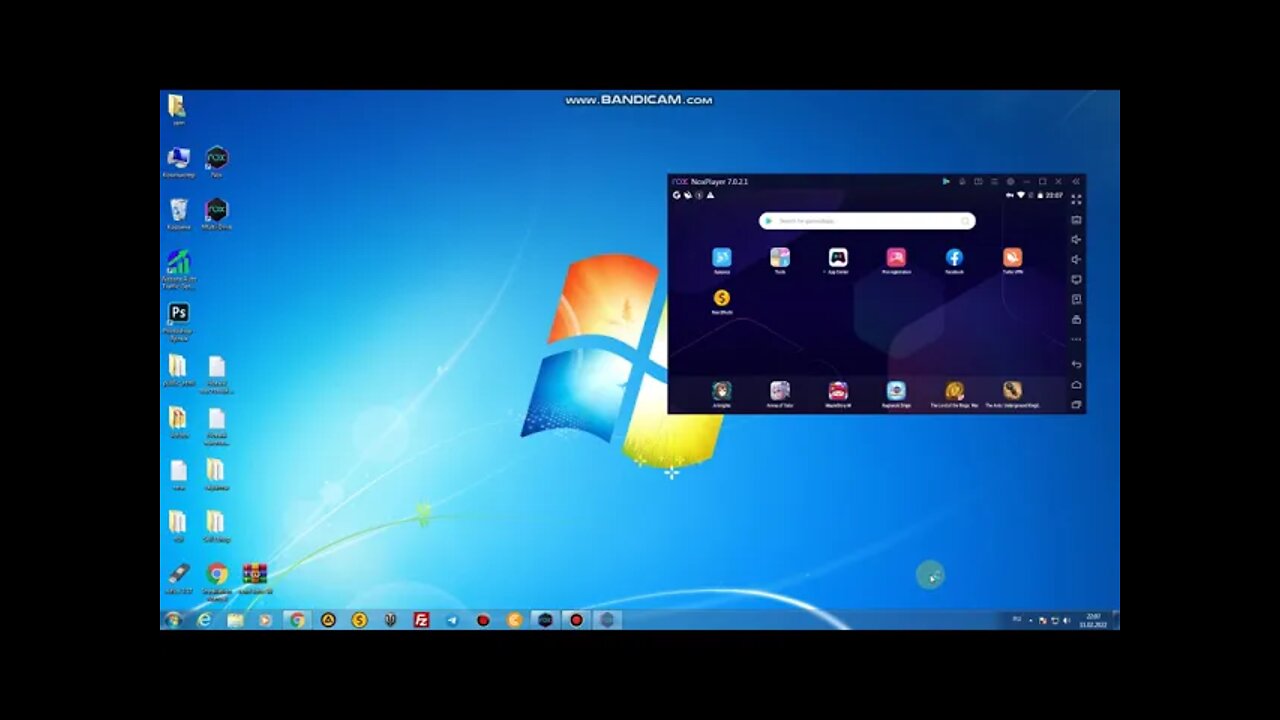The height and width of the screenshot is (720, 1280).
Task: Launch MapleStory M from NoxPlayer dock
Action: click(x=838, y=391)
